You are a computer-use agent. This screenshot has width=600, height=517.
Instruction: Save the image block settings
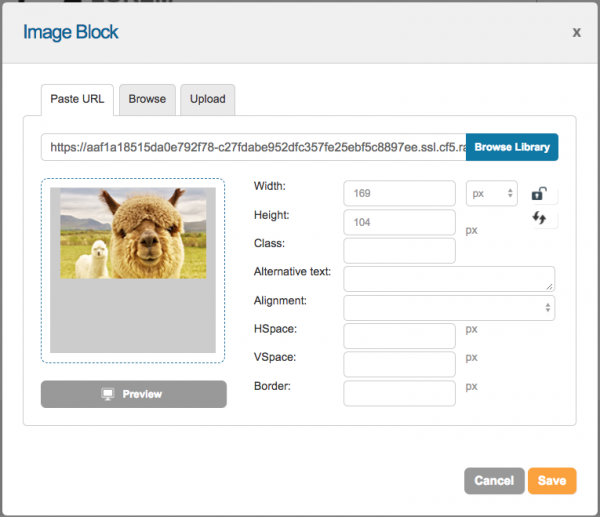(552, 481)
